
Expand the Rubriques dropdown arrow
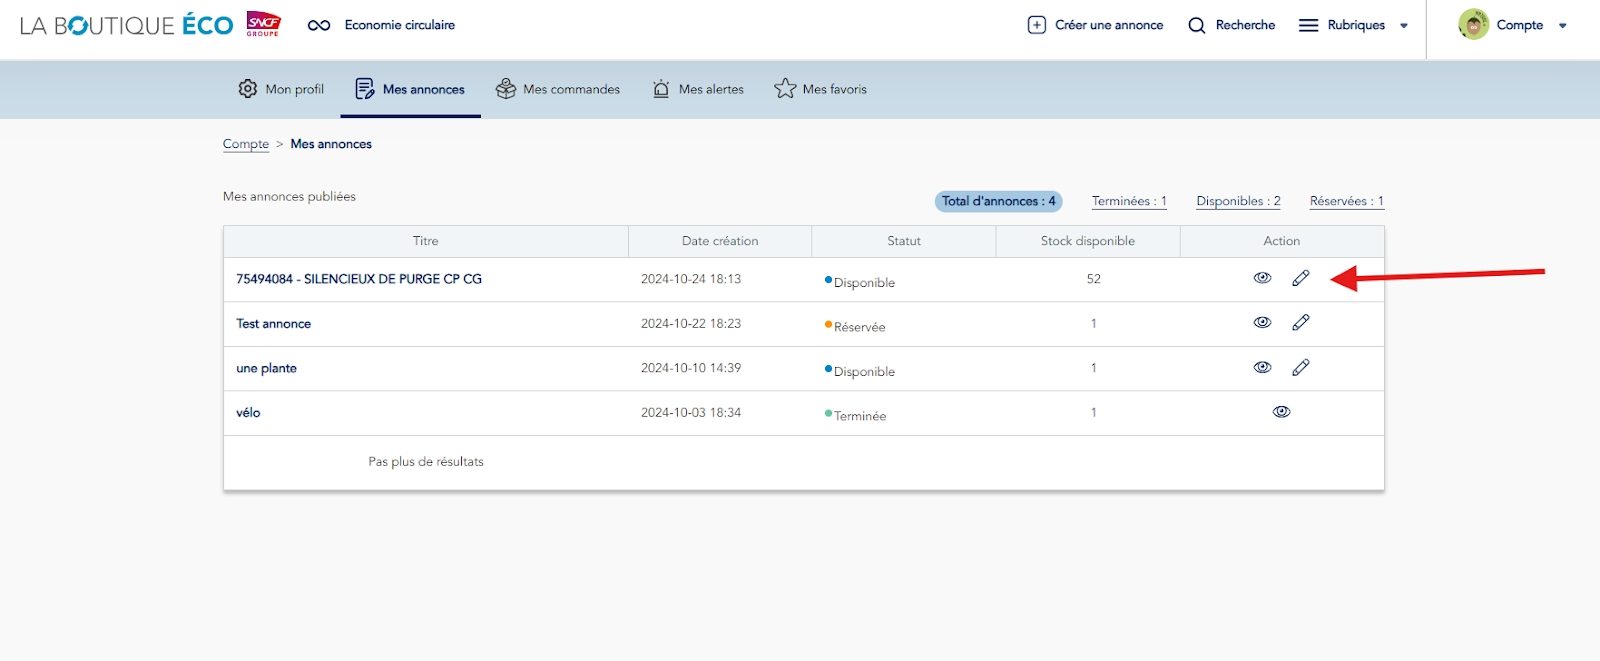(1404, 26)
